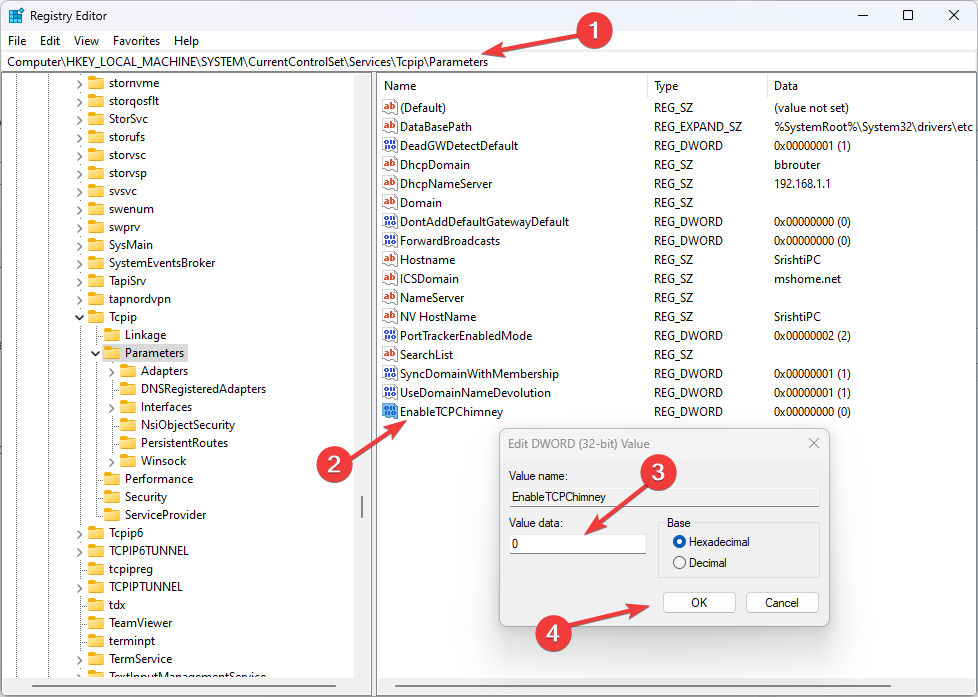Select the ServiceProvider tree item
Image resolution: width=978 pixels, height=697 pixels.
[165, 515]
